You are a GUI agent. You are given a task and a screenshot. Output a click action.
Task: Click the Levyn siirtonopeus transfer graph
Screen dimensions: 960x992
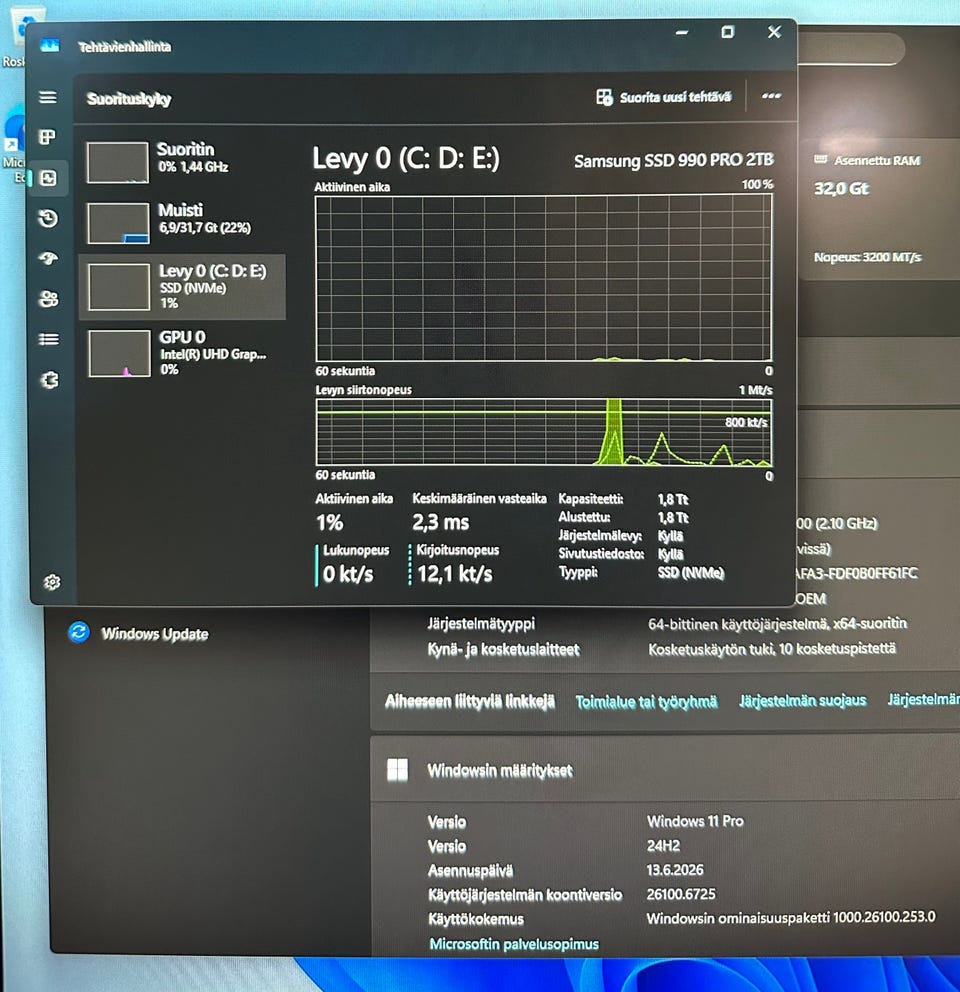(544, 433)
